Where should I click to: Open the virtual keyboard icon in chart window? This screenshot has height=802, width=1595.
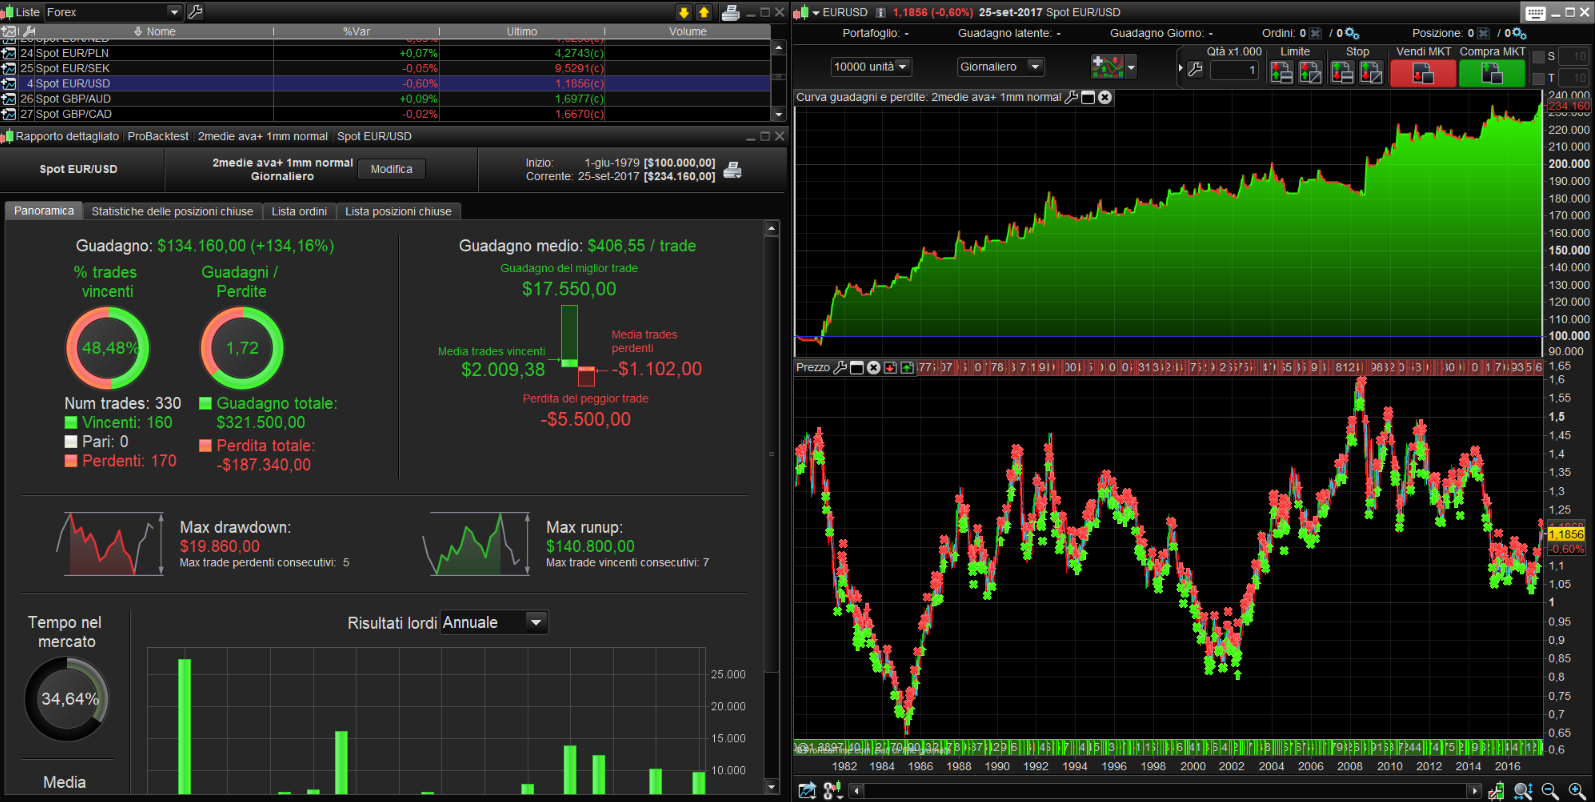click(1535, 13)
